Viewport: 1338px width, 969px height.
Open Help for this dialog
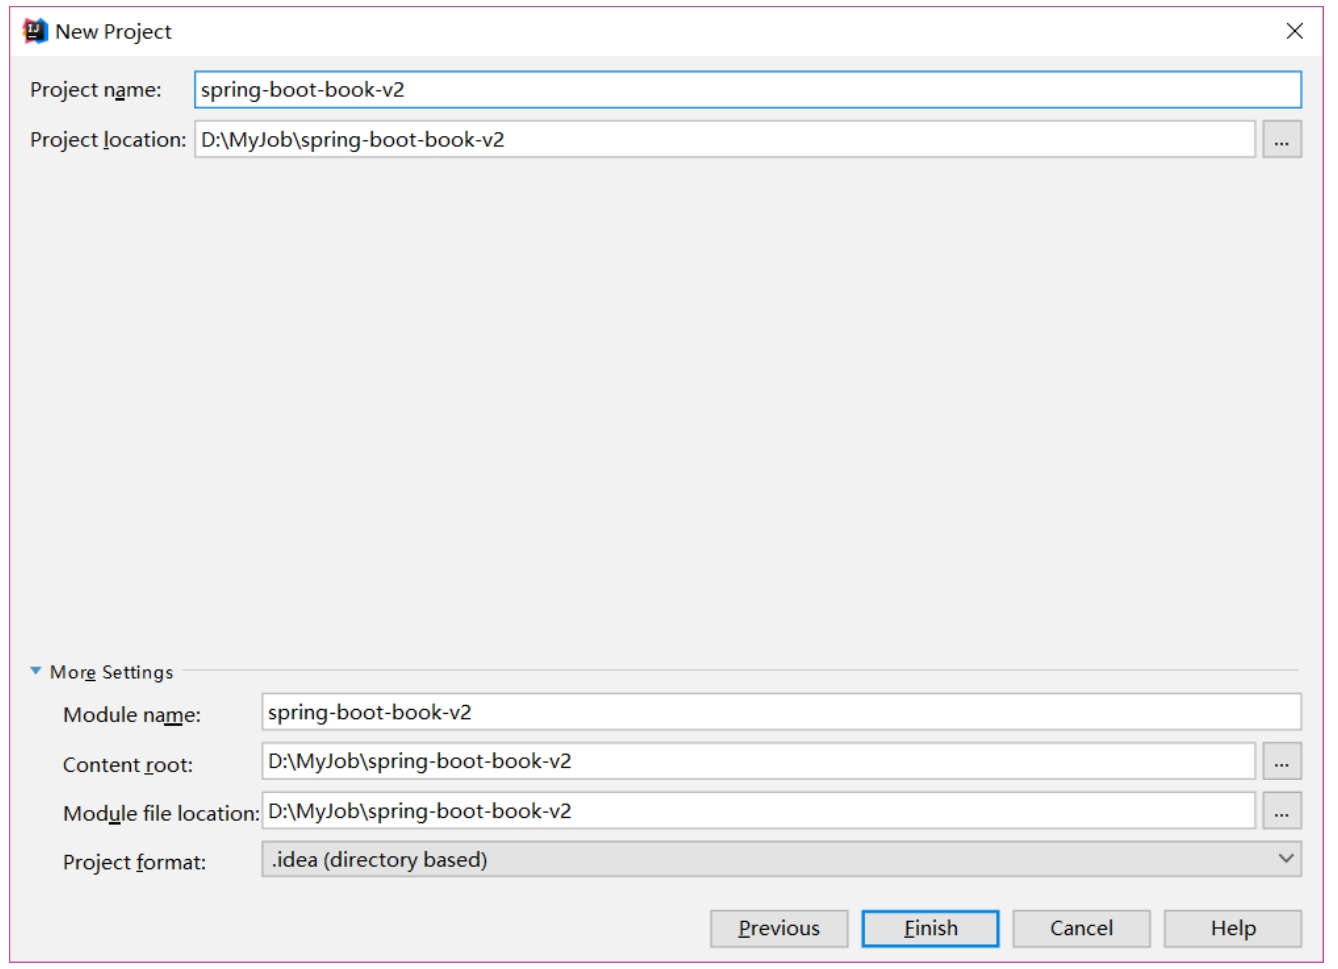(x=1232, y=928)
